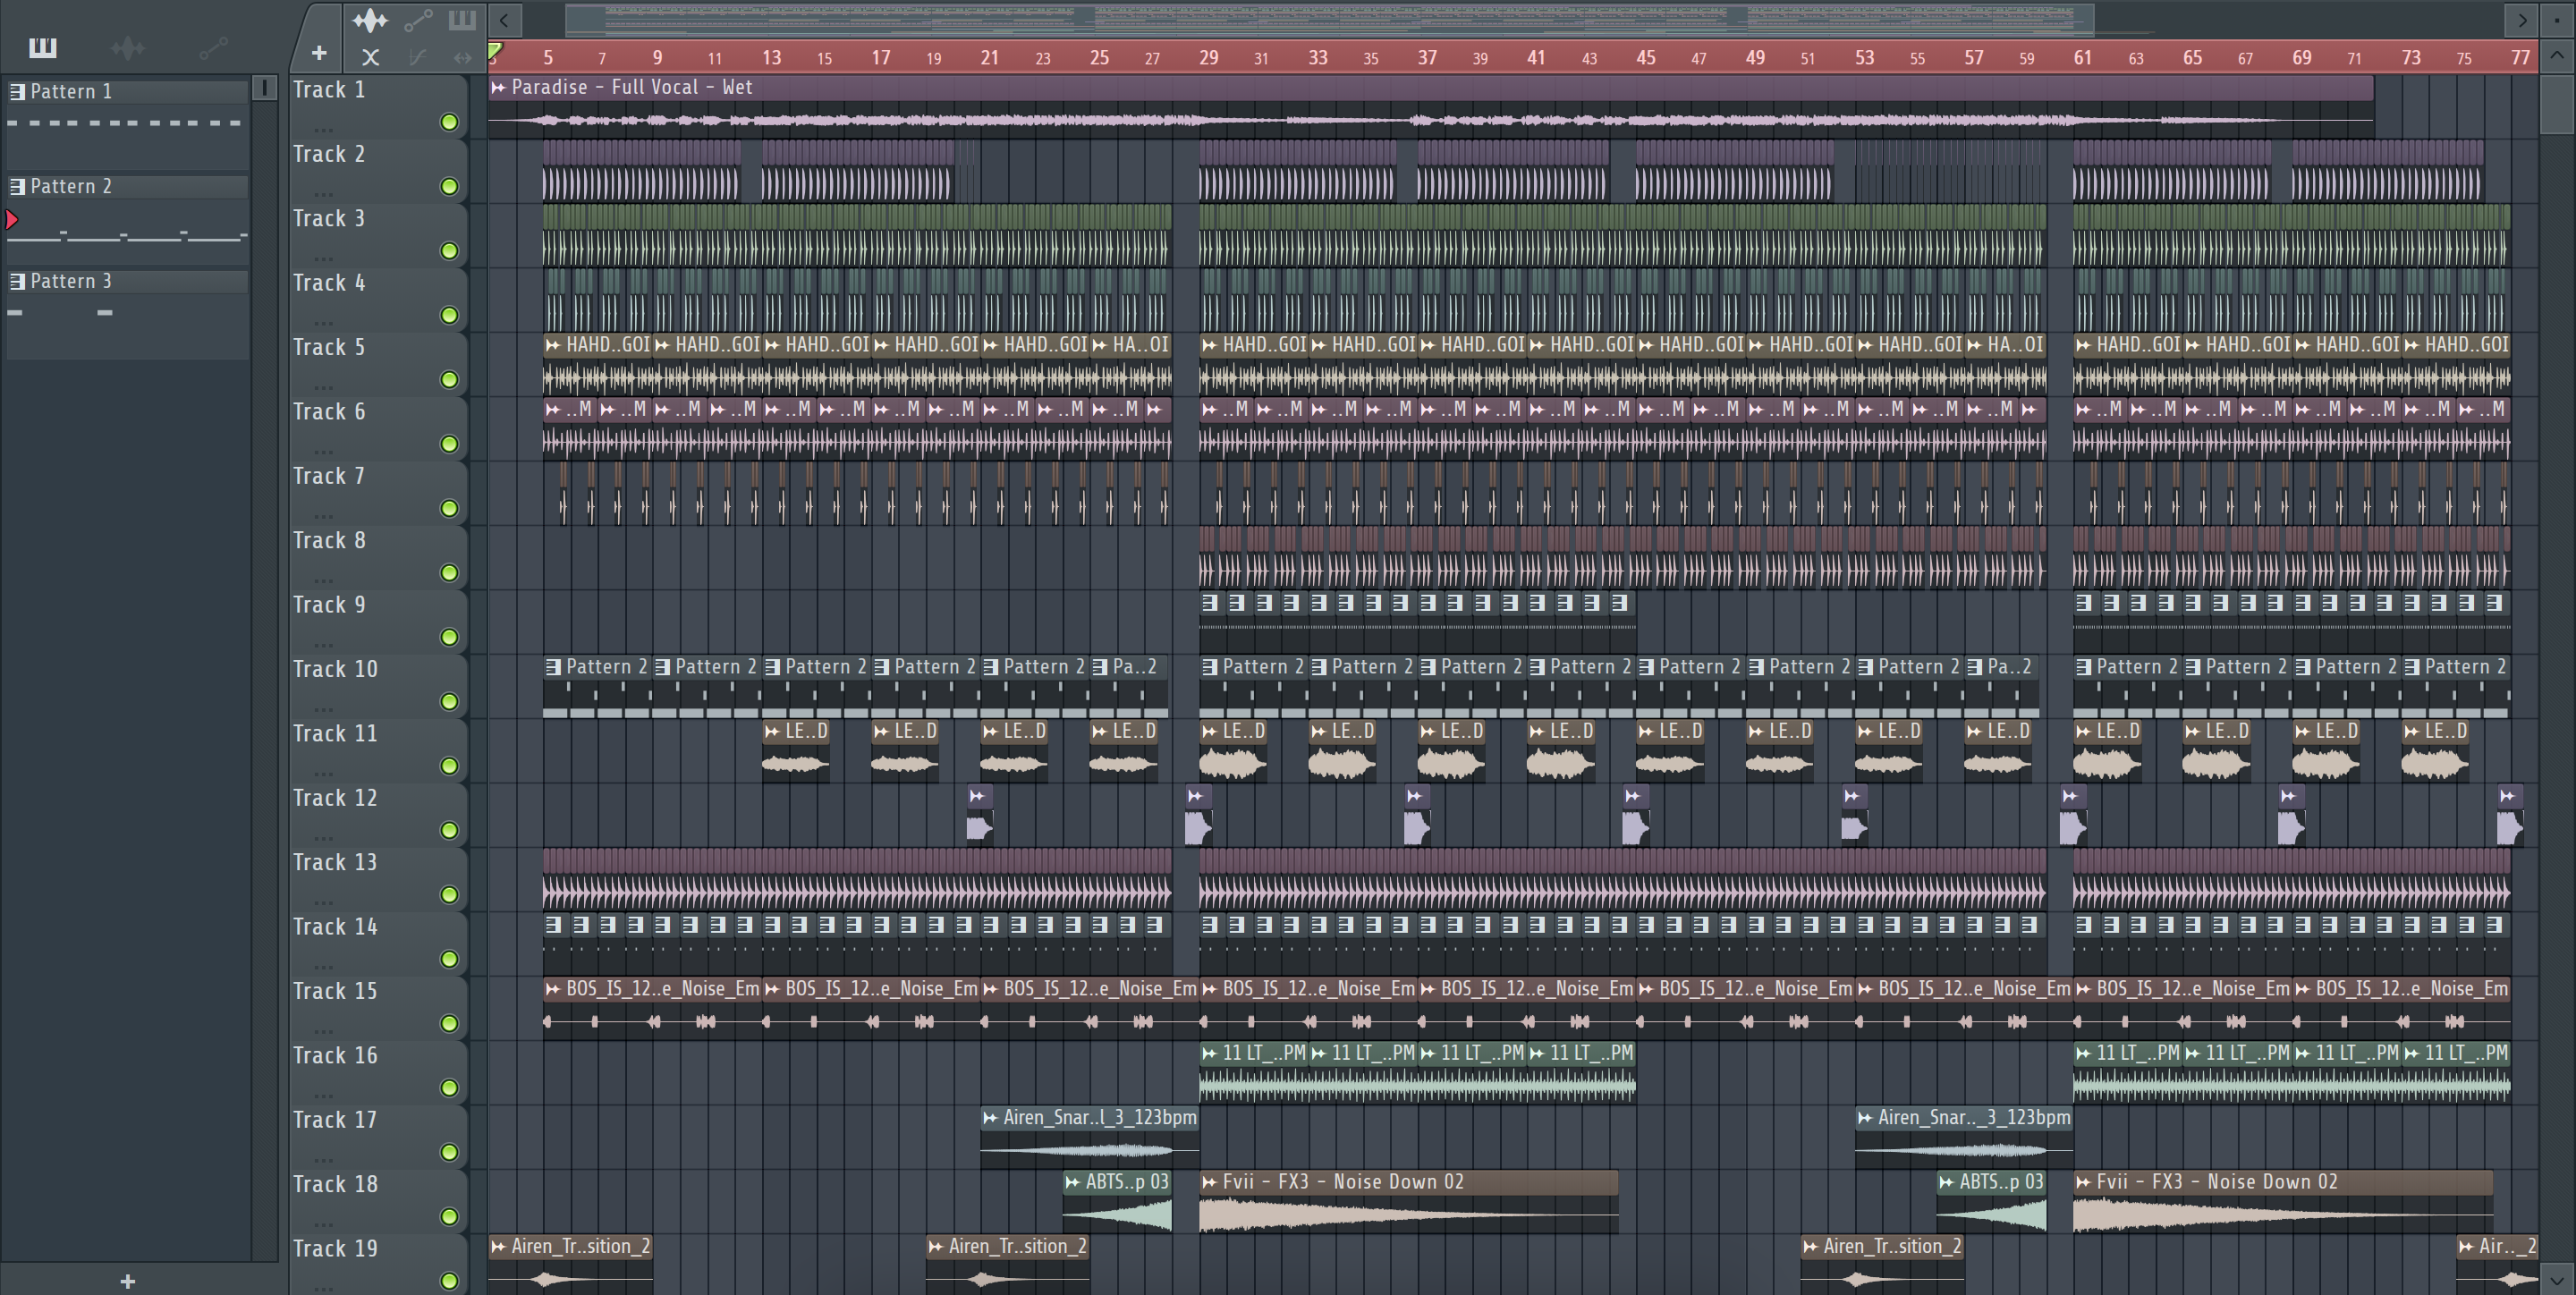
Task: Click Pattern 3 piano-roll icon in picker
Action: coord(17,282)
